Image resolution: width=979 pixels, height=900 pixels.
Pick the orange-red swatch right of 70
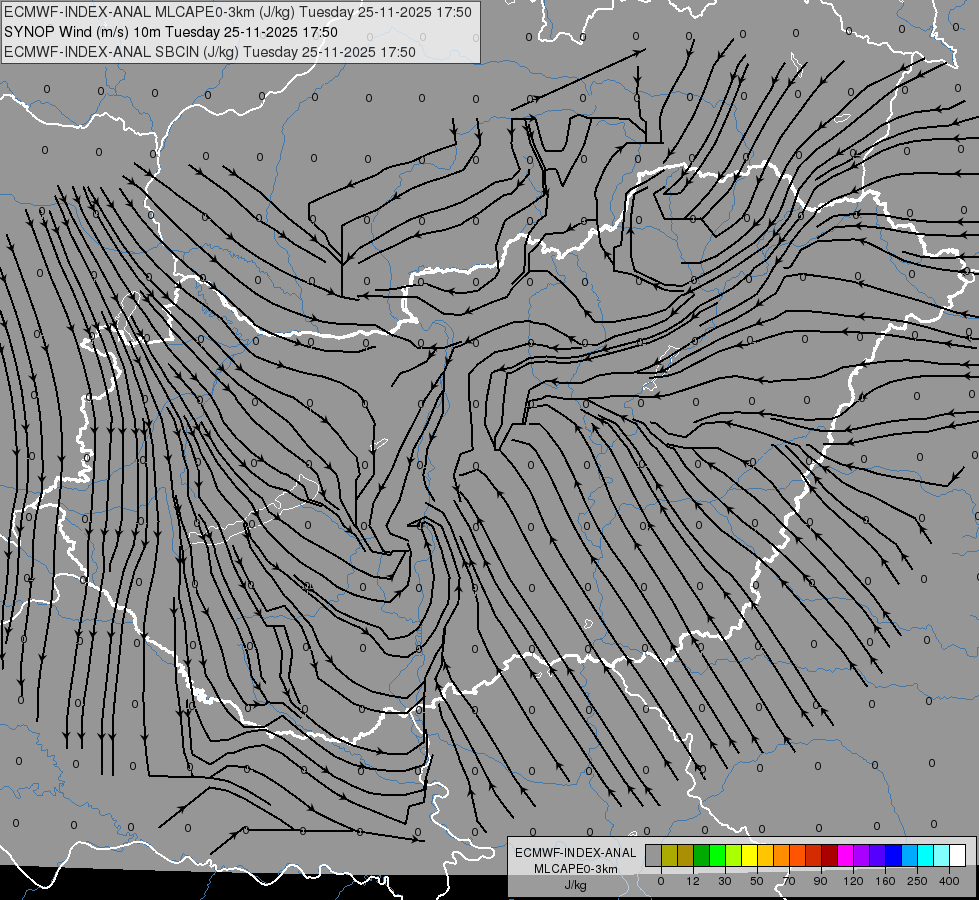798,855
